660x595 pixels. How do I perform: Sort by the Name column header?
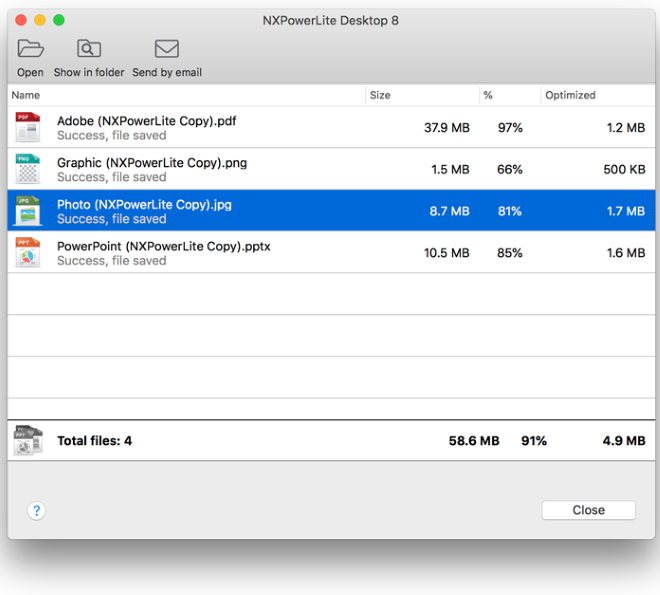point(26,95)
